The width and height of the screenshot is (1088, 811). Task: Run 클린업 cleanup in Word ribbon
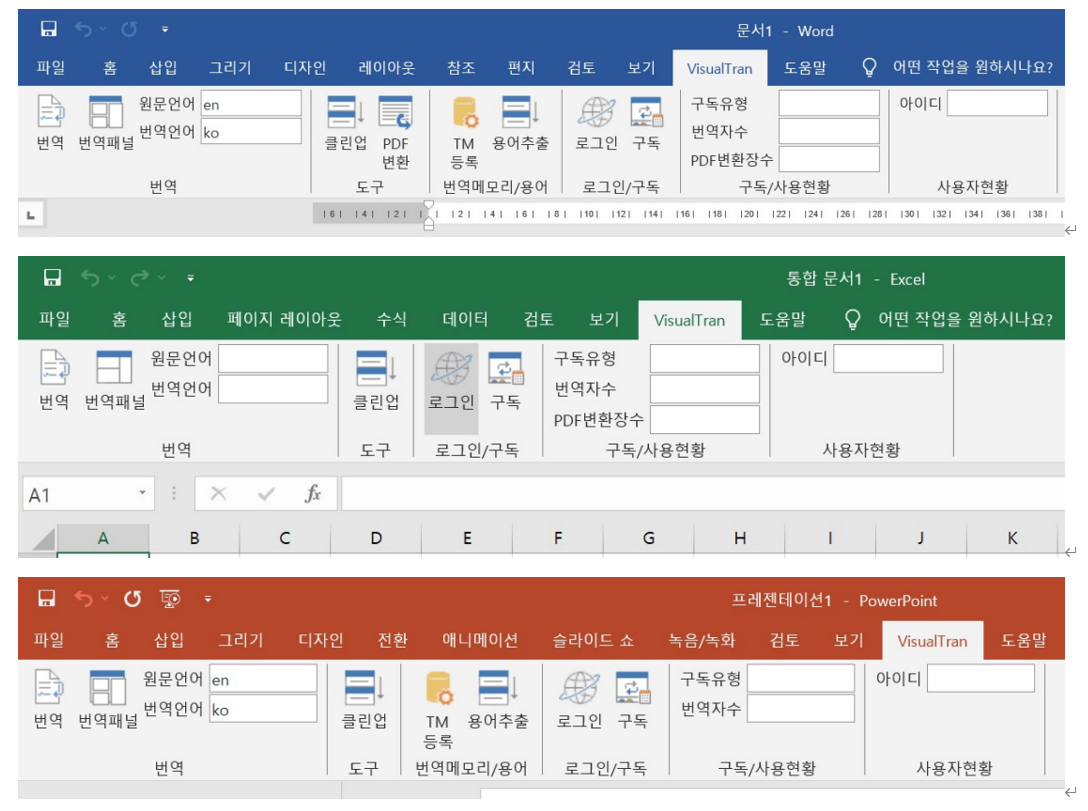point(346,123)
